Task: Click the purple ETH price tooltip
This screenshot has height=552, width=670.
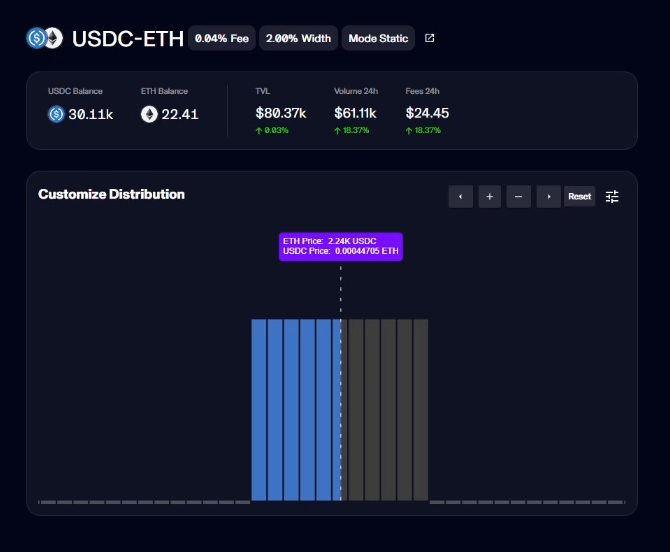Action: pos(341,246)
